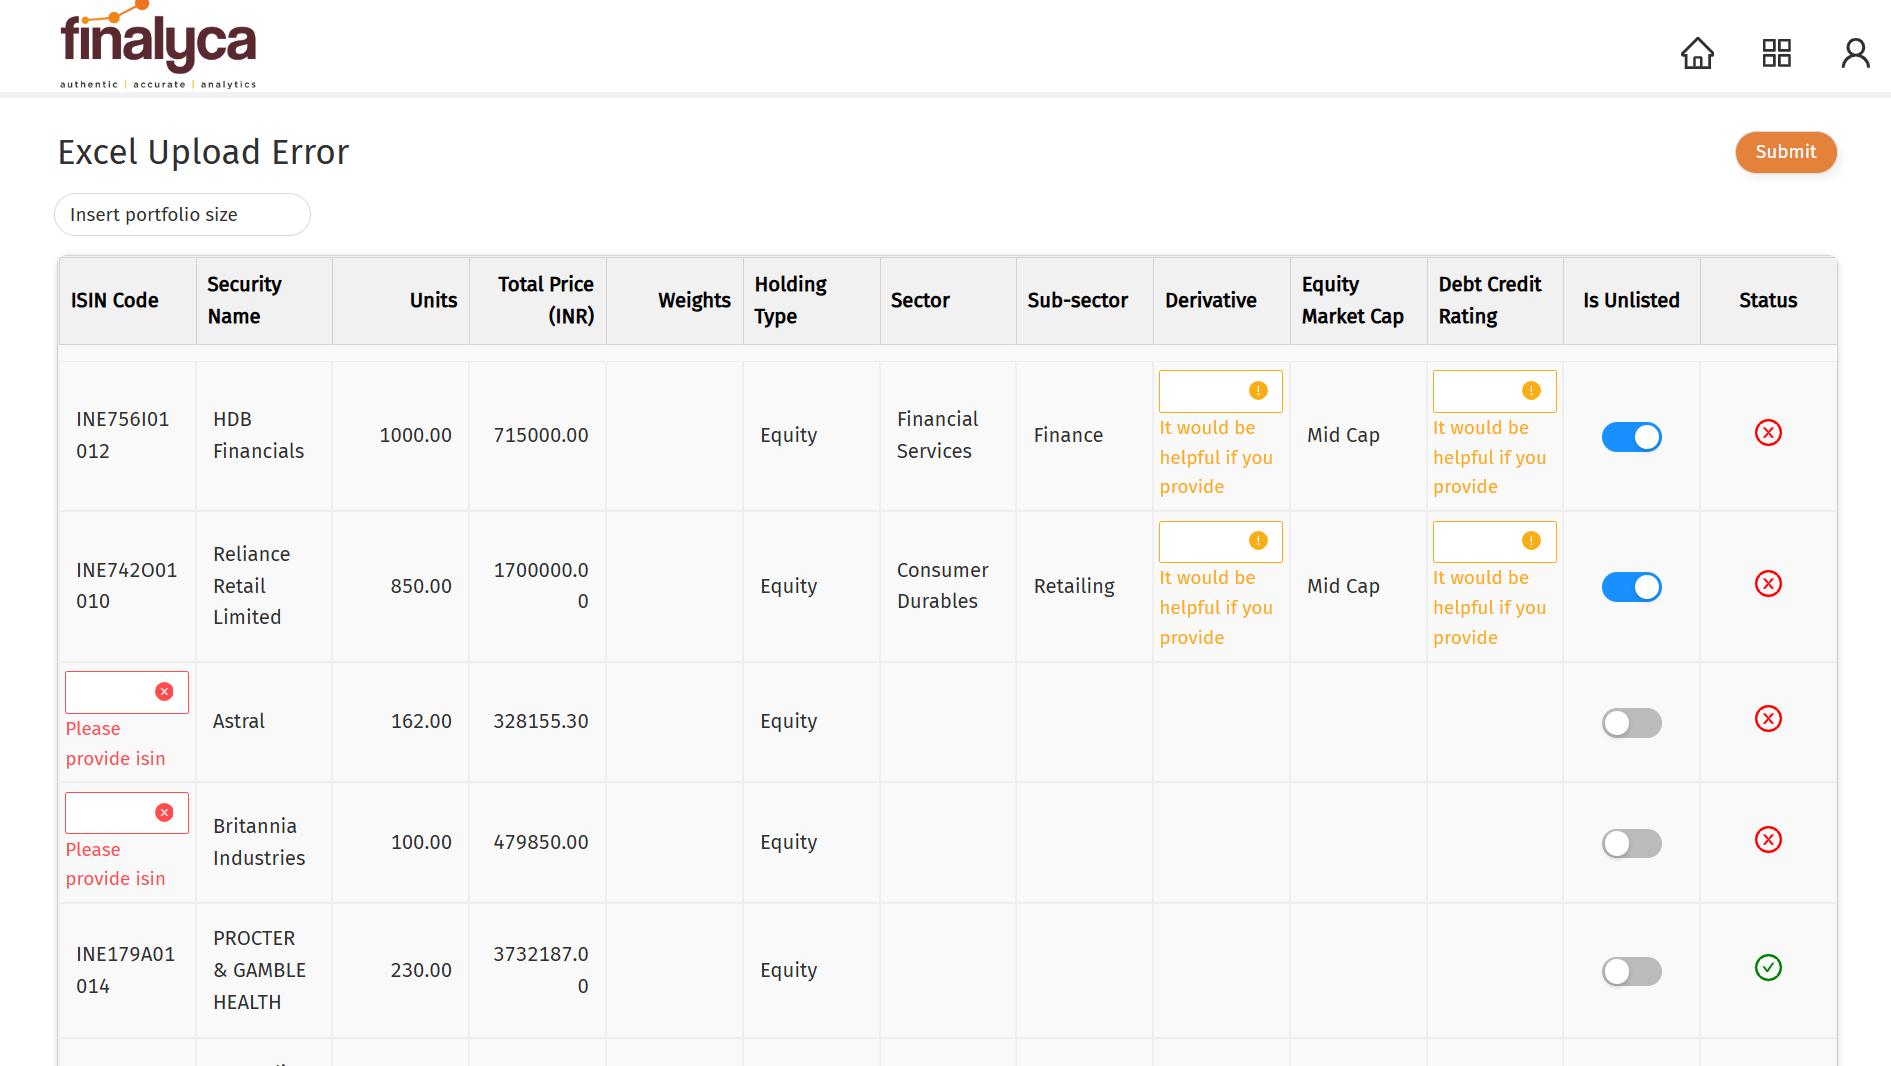Click red error icon in Astral ISIN field
Screen dimensions: 1891x1066
(x=165, y=692)
